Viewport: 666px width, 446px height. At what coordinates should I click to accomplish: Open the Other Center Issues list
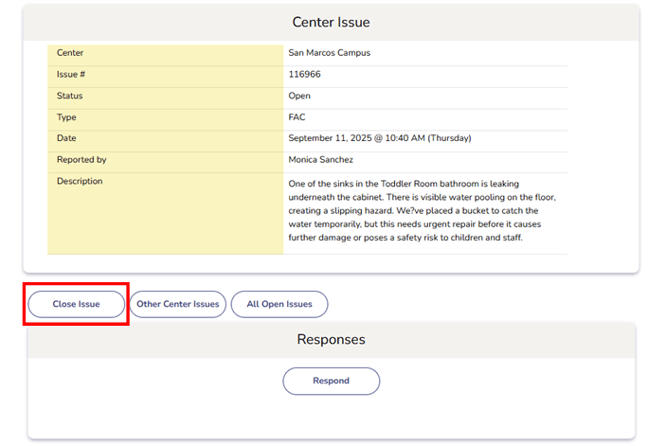[178, 304]
